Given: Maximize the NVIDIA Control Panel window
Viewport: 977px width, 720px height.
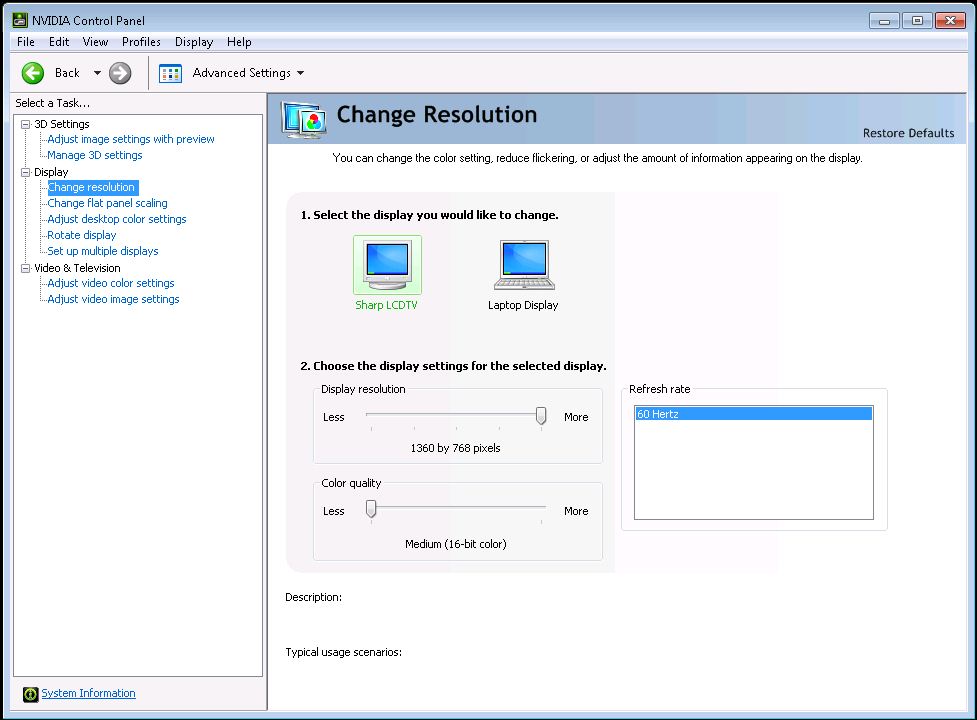Looking at the screenshot, I should [x=917, y=21].
